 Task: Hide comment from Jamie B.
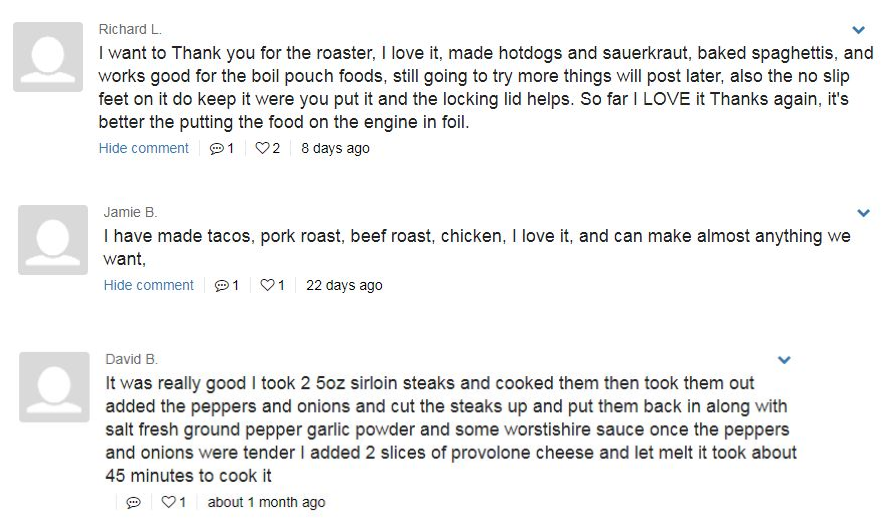tap(148, 286)
